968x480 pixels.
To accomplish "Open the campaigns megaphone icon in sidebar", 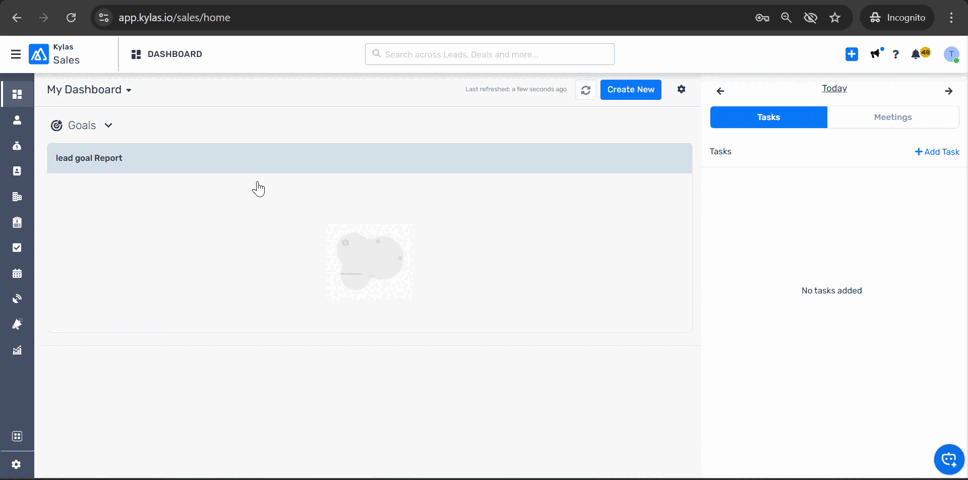I will point(17,325).
